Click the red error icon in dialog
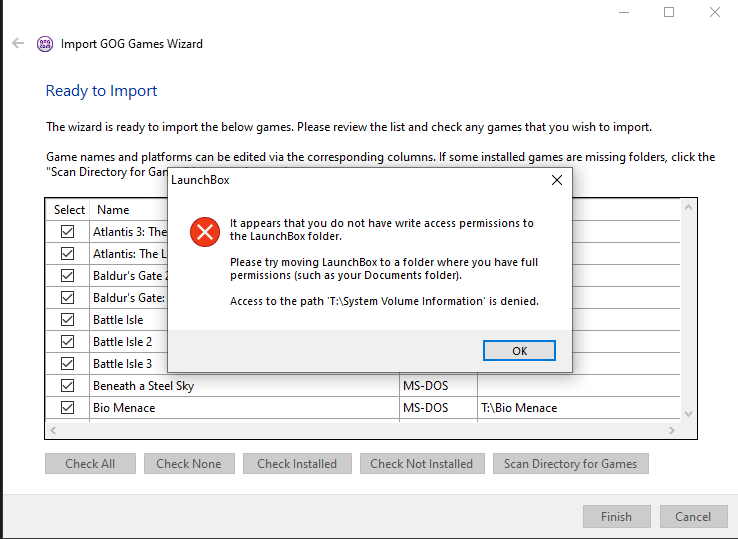 click(x=205, y=233)
